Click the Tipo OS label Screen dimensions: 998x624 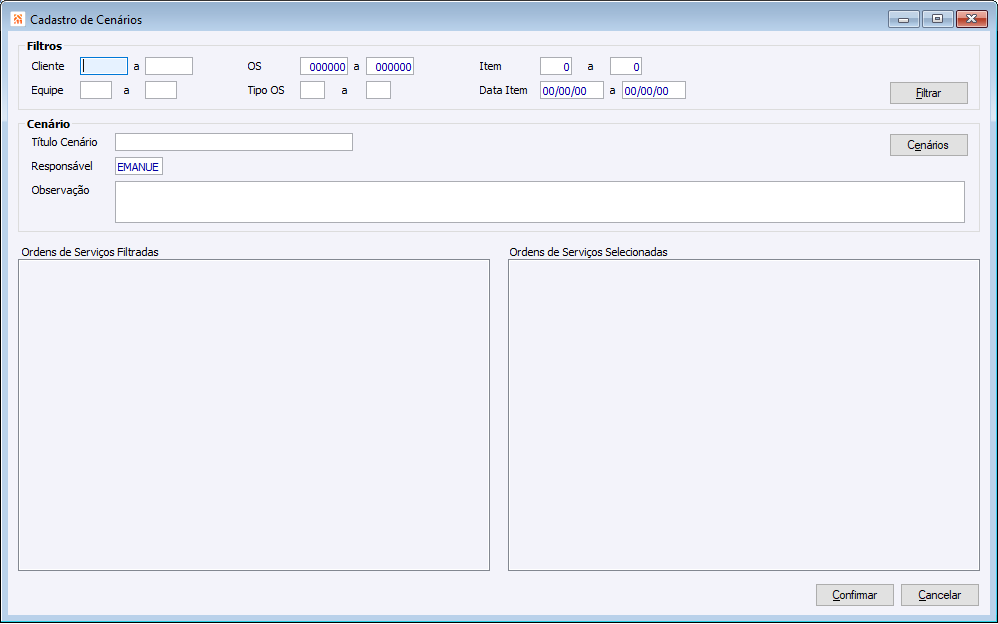[266, 90]
